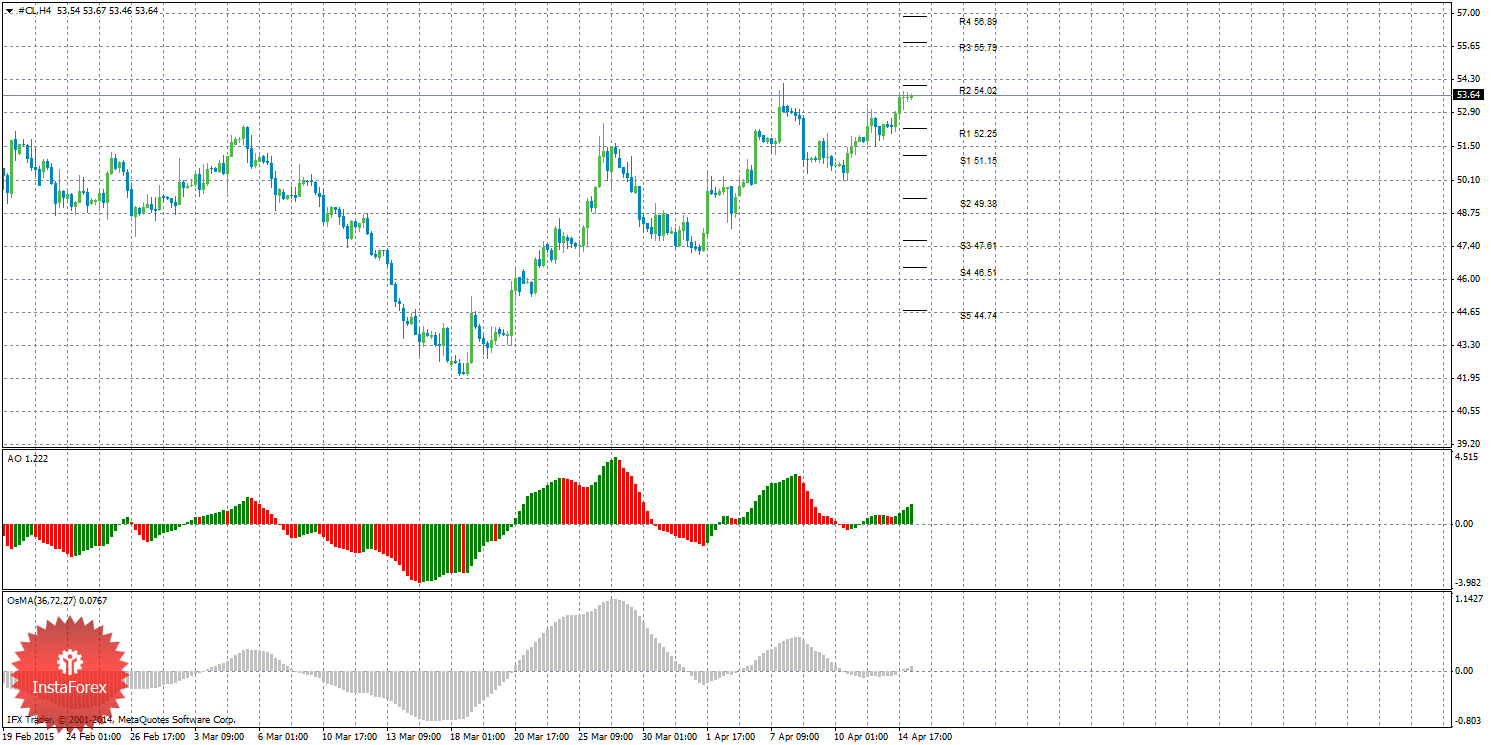The height and width of the screenshot is (745, 1491).
Task: Click the 44.65 price axis value
Action: click(x=1468, y=312)
